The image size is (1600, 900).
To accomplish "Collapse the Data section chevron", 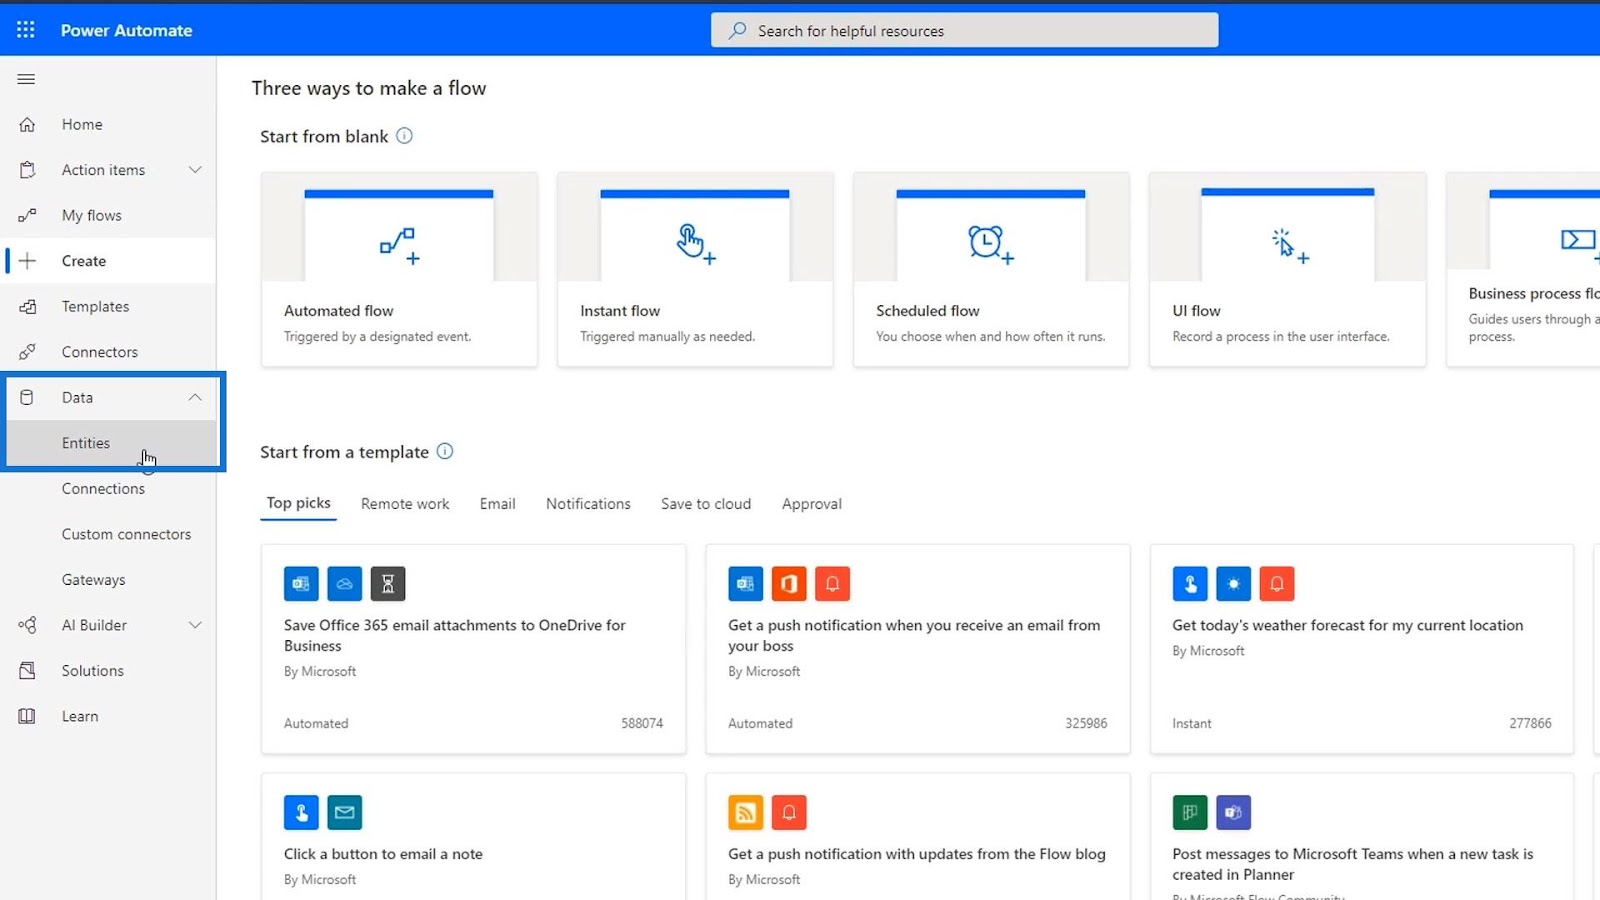I will click(x=195, y=397).
